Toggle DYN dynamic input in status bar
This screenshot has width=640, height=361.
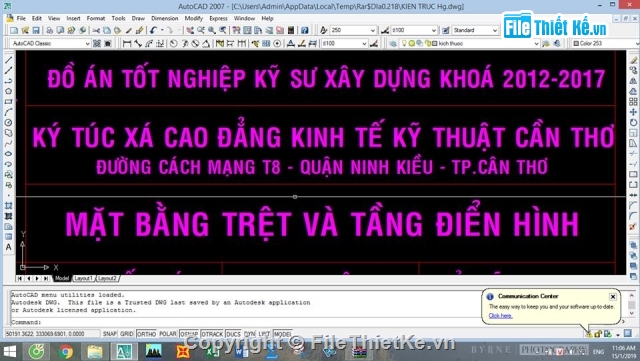coord(249,334)
